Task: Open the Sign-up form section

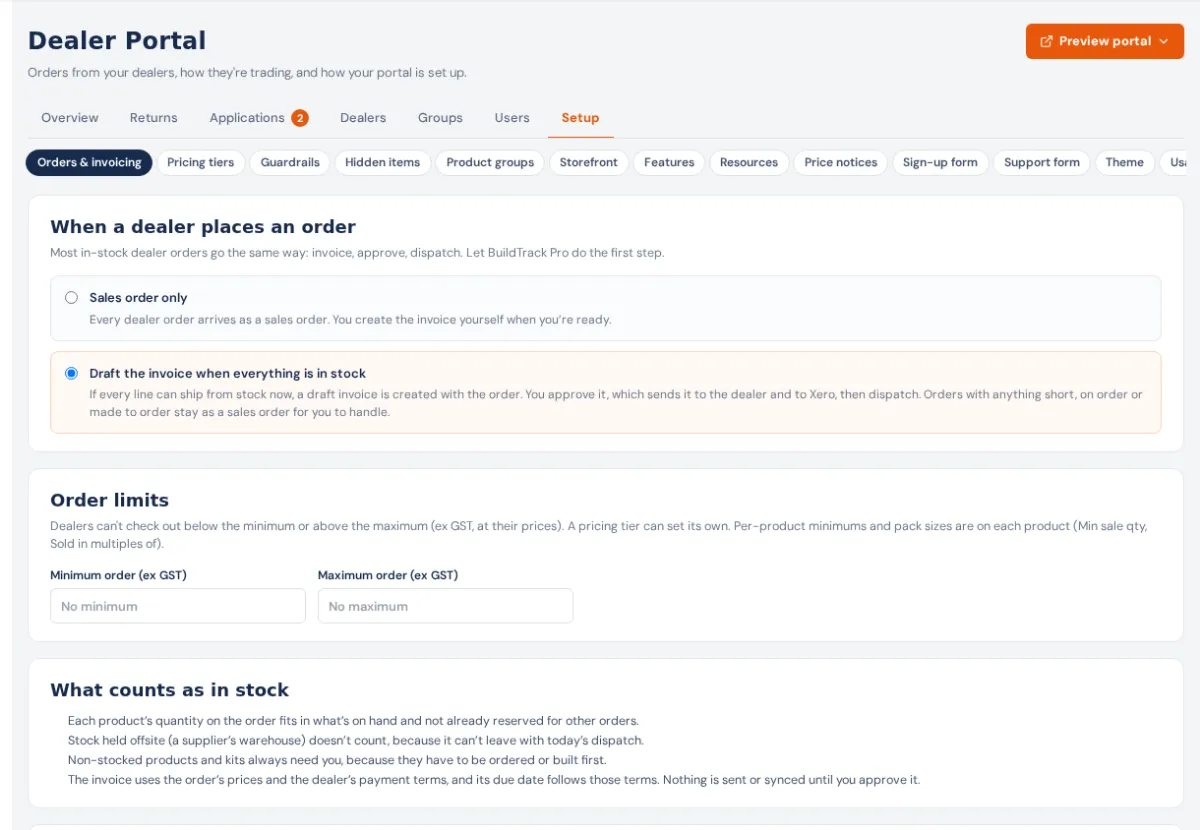Action: coord(940,162)
